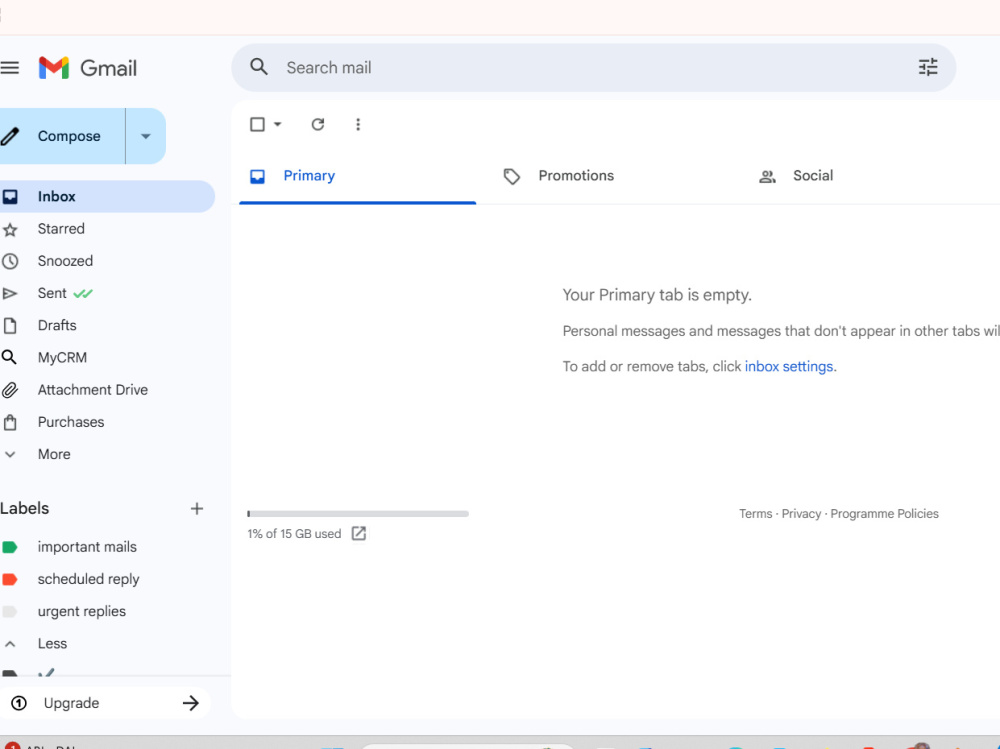Click the grey urgent replies label icon
Viewport: 1000px width, 749px height.
click(x=10, y=611)
